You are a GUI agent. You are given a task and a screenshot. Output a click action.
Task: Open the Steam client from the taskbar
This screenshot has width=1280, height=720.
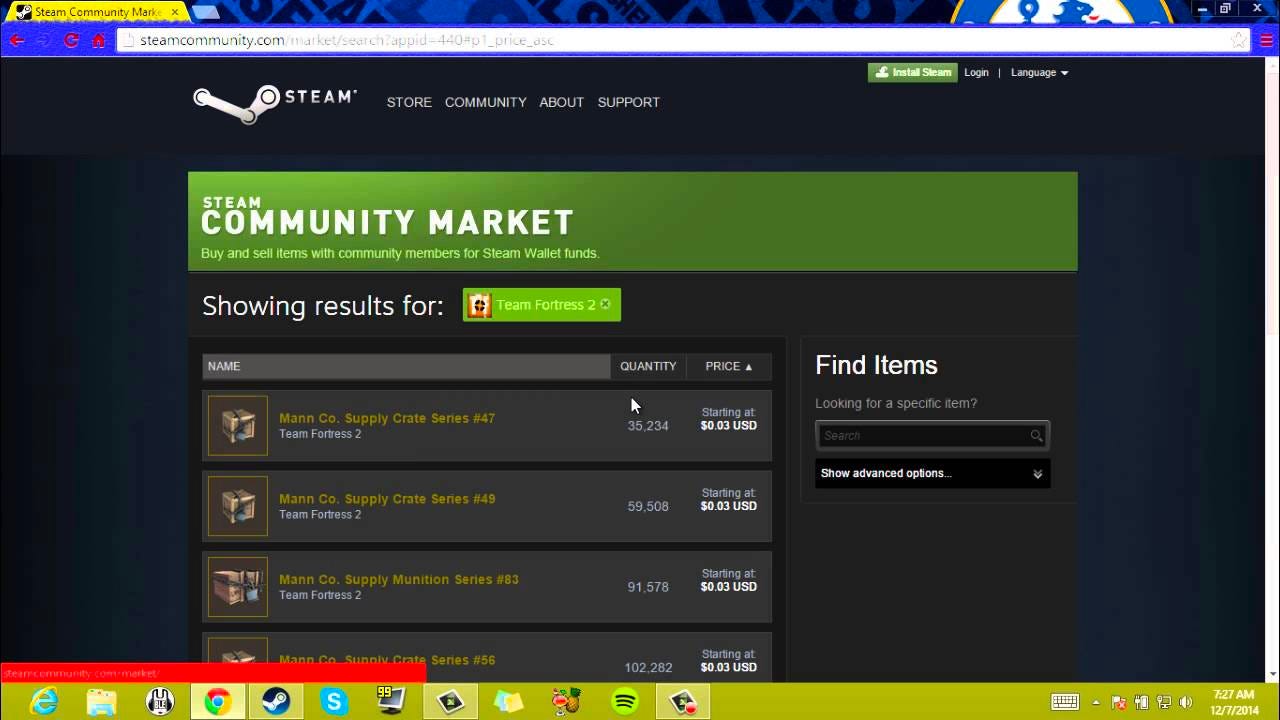click(x=275, y=702)
